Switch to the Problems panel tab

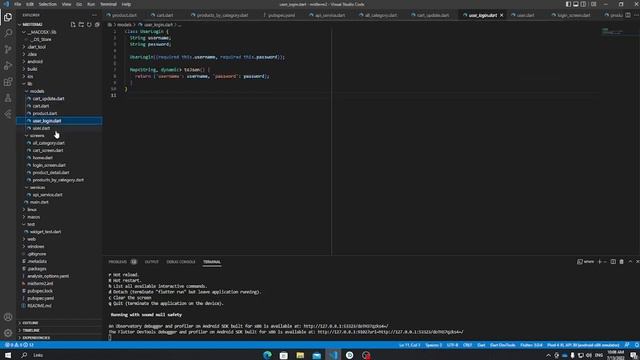pos(118,262)
